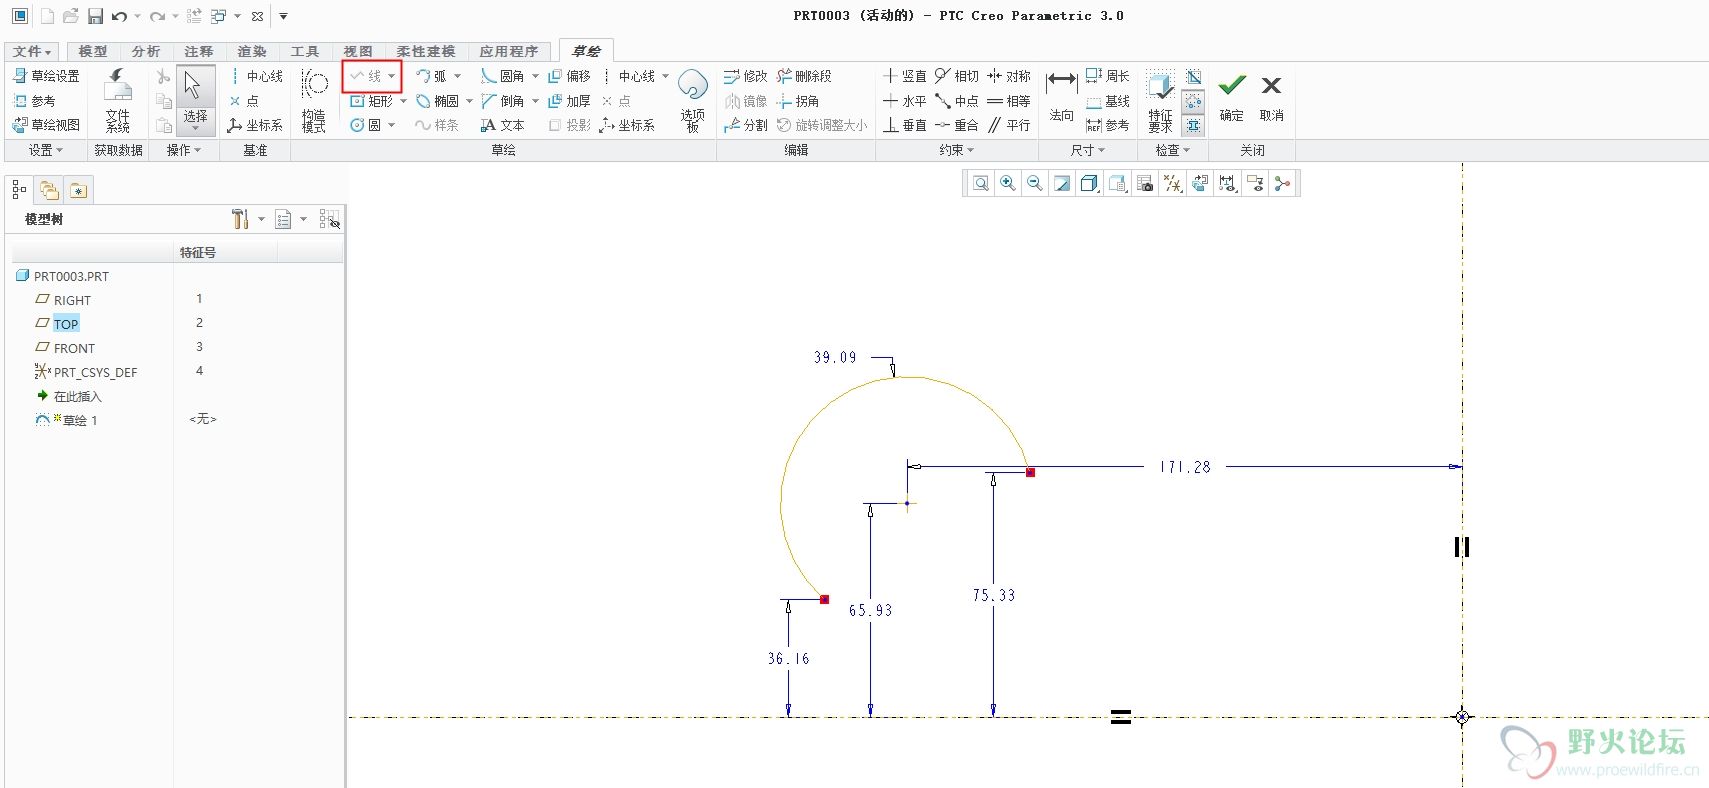
Task: Open the 草绘设置 sketch setup tool
Action: coord(46,76)
